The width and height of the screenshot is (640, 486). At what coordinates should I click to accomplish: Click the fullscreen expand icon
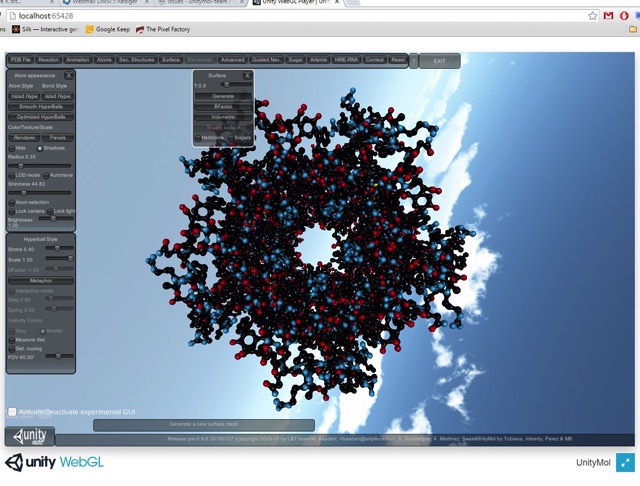point(625,462)
